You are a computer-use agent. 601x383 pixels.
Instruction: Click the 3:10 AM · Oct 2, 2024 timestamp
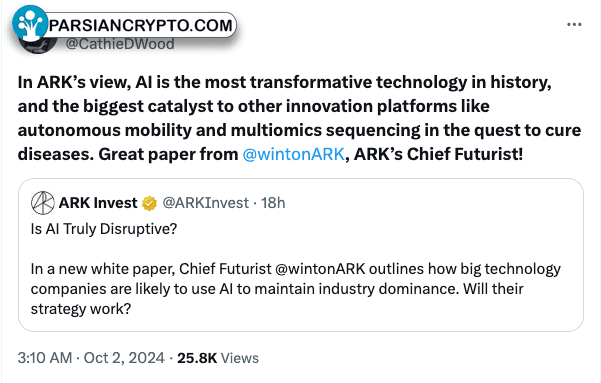point(91,358)
